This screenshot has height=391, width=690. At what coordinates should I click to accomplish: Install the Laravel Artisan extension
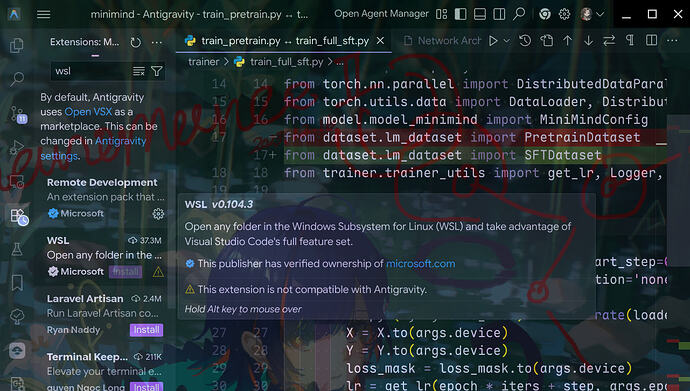(x=146, y=330)
